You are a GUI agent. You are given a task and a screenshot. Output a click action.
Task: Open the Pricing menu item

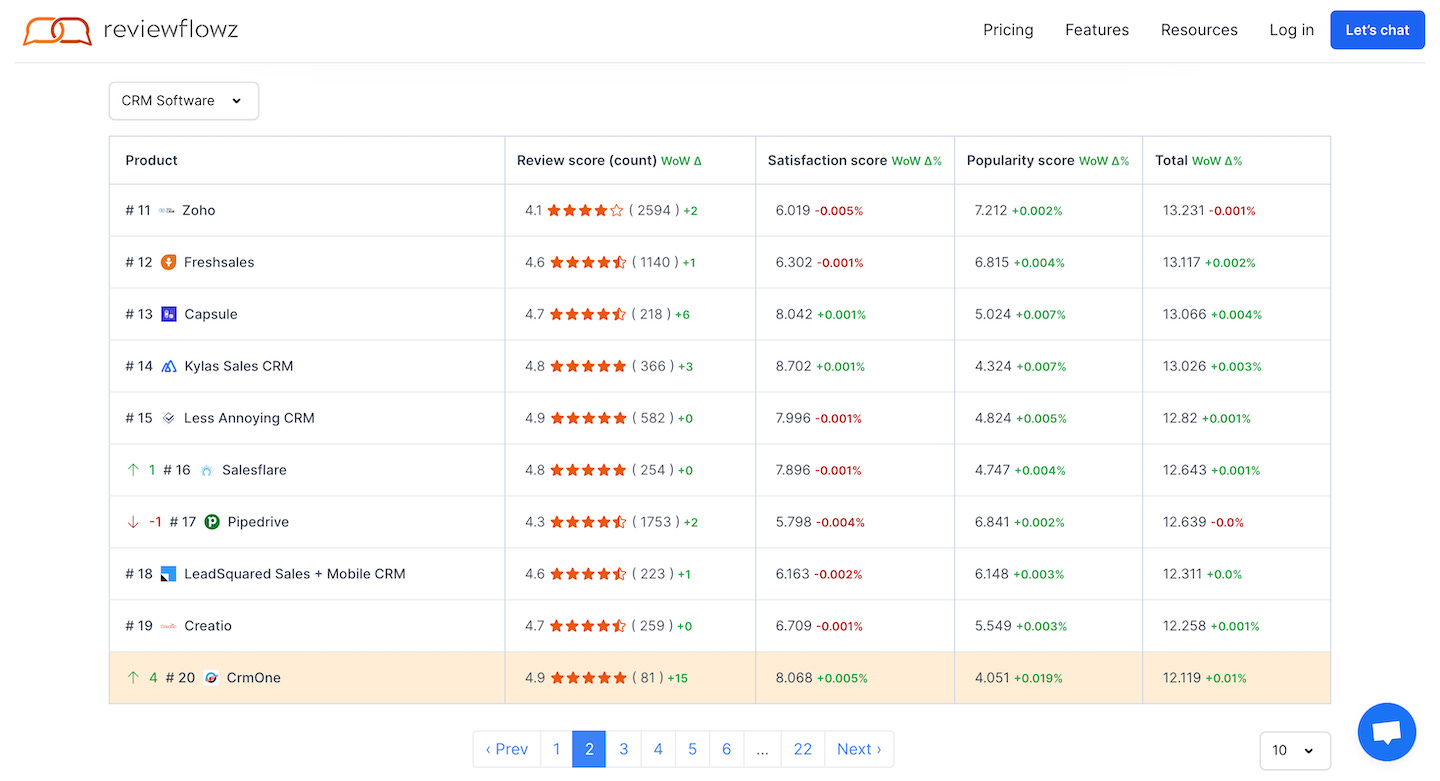coord(1008,30)
